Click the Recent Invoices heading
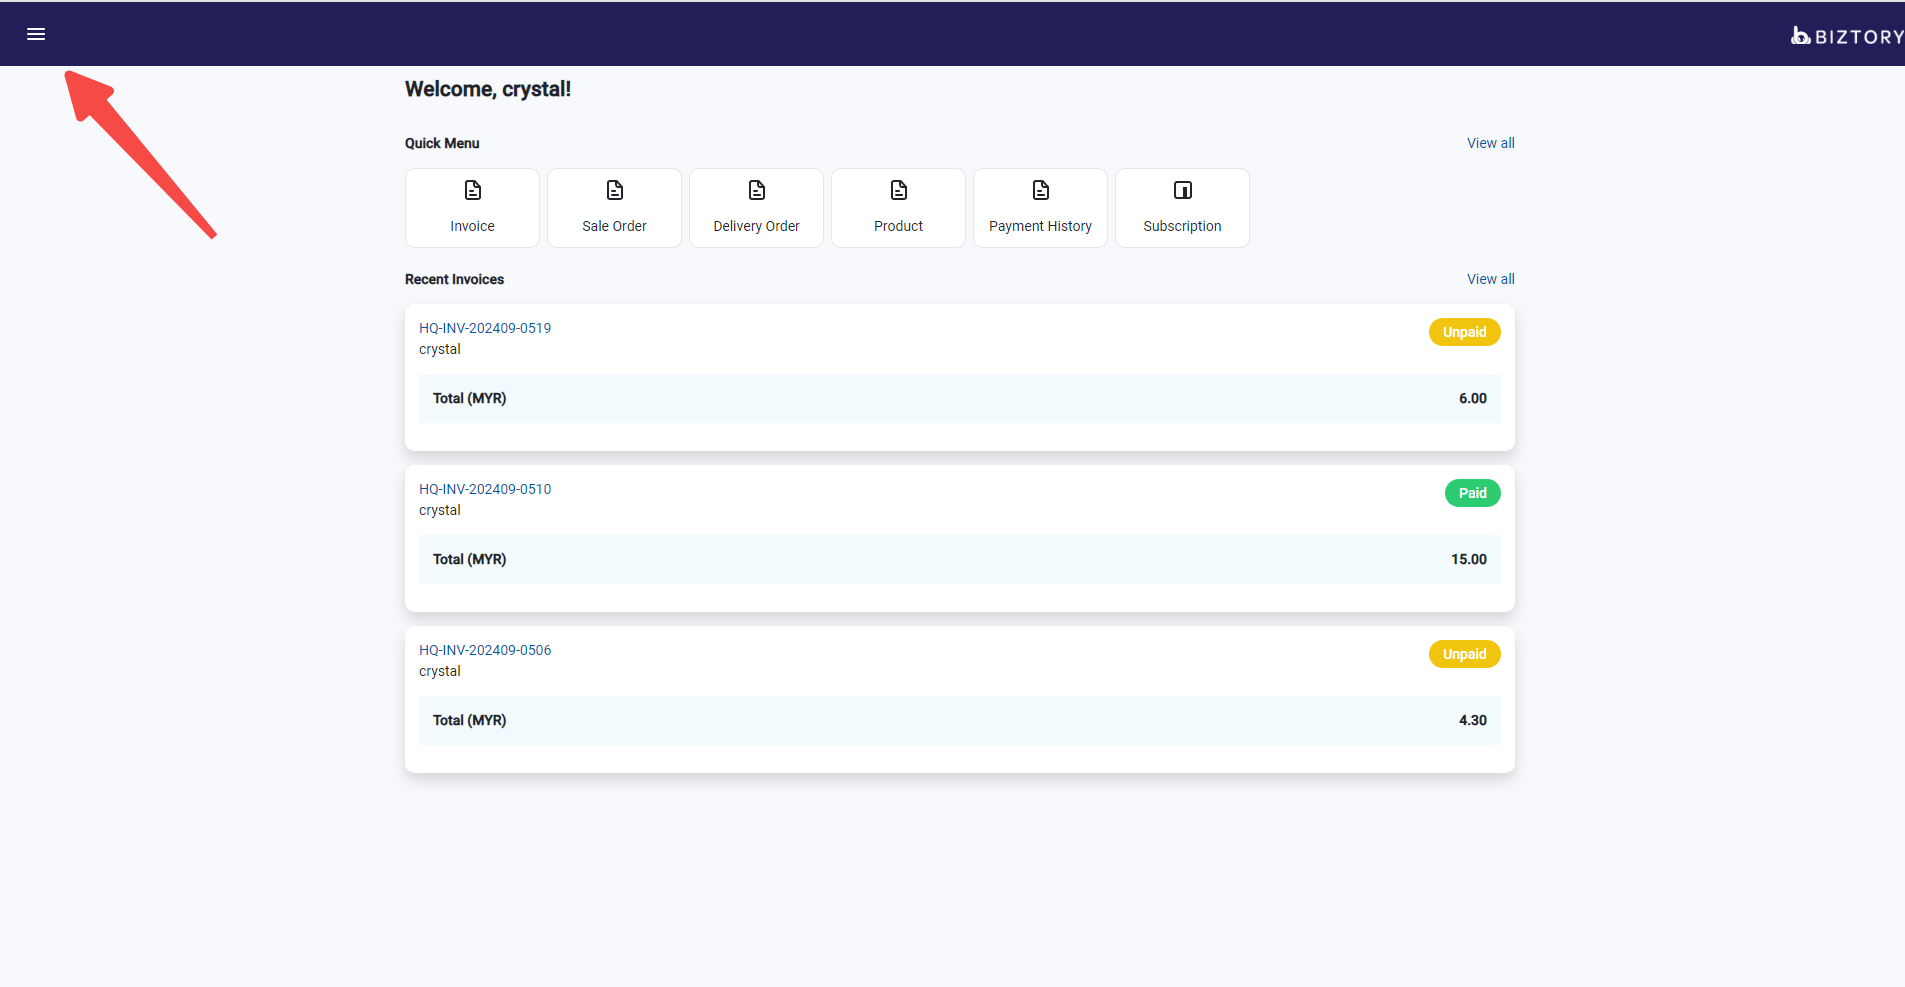 click(x=454, y=279)
